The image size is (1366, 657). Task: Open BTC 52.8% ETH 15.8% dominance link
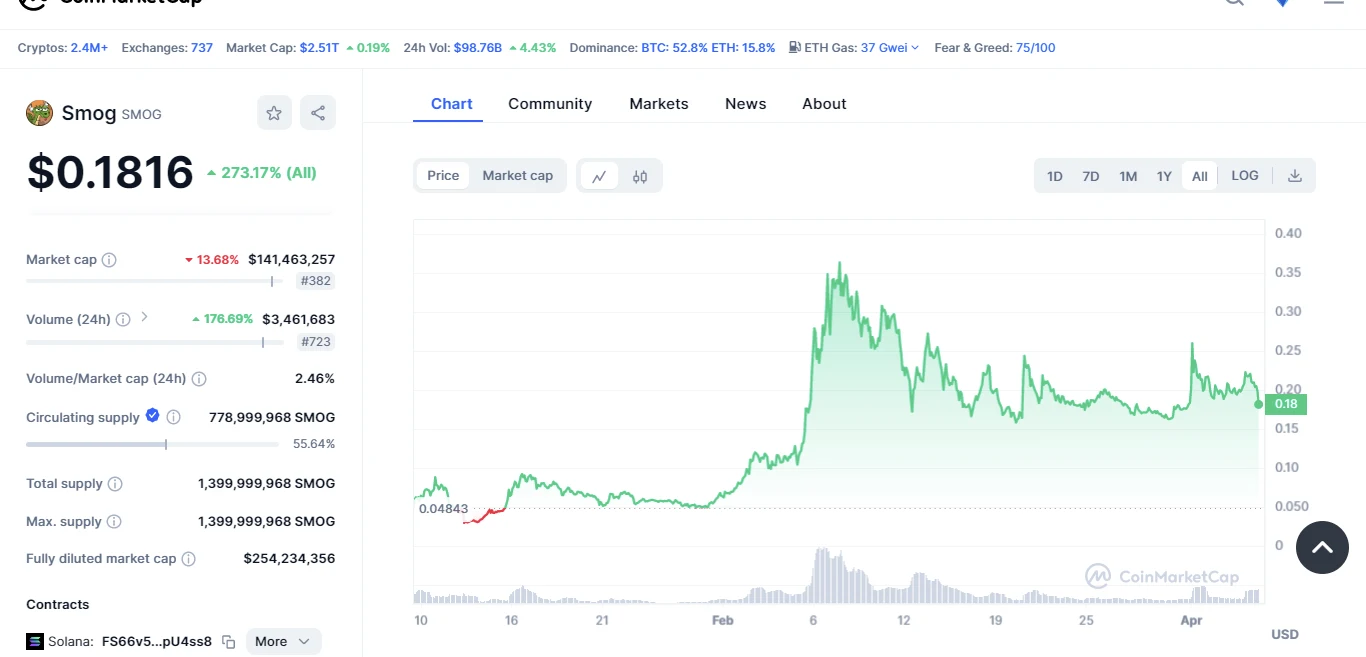pos(708,48)
